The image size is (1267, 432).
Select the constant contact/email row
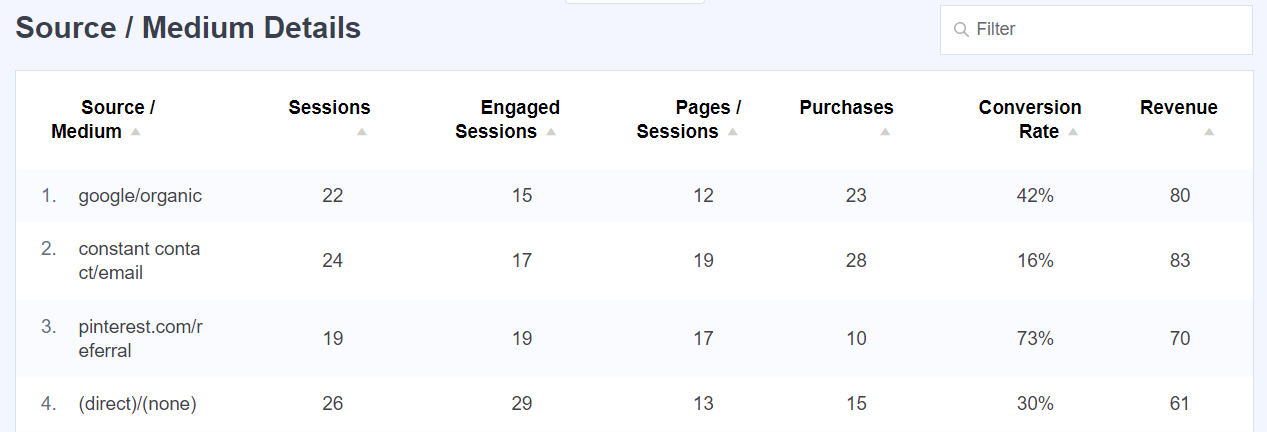coord(139,261)
